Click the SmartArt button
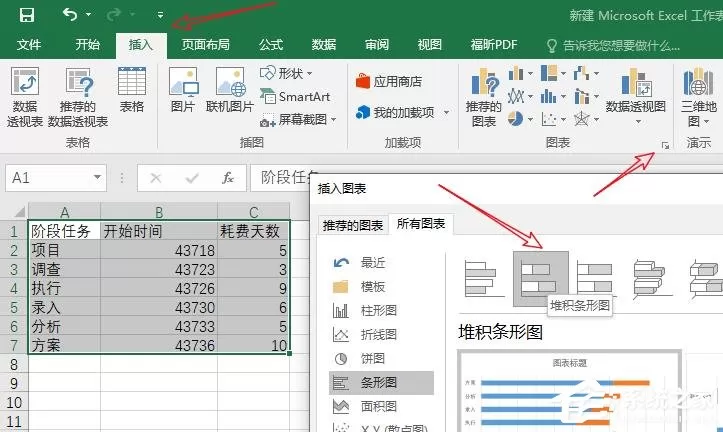 (295, 97)
